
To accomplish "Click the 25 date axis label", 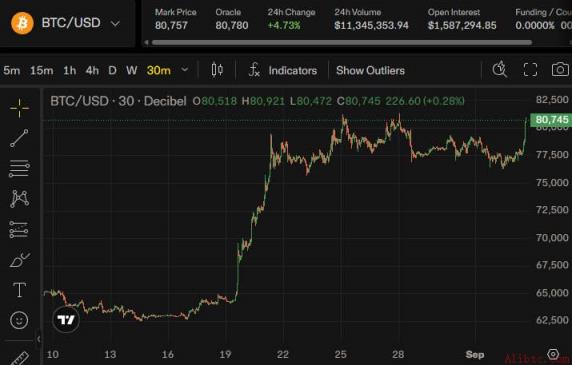I will pyautogui.click(x=340, y=354).
